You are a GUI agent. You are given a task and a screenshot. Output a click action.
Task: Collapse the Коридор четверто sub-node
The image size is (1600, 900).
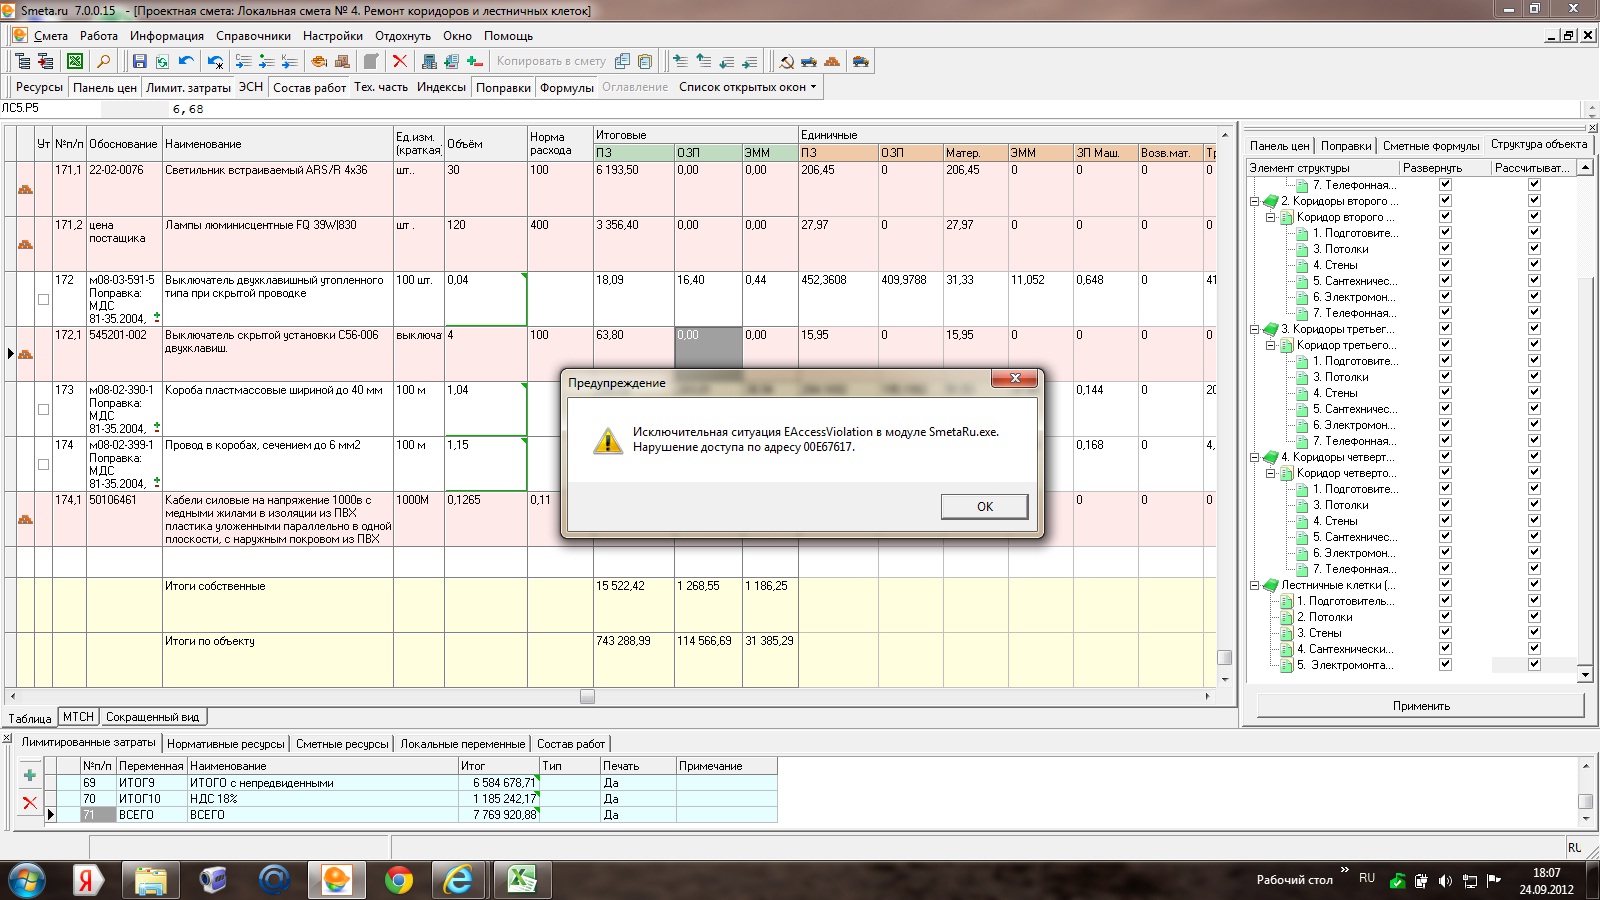[x=1270, y=473]
